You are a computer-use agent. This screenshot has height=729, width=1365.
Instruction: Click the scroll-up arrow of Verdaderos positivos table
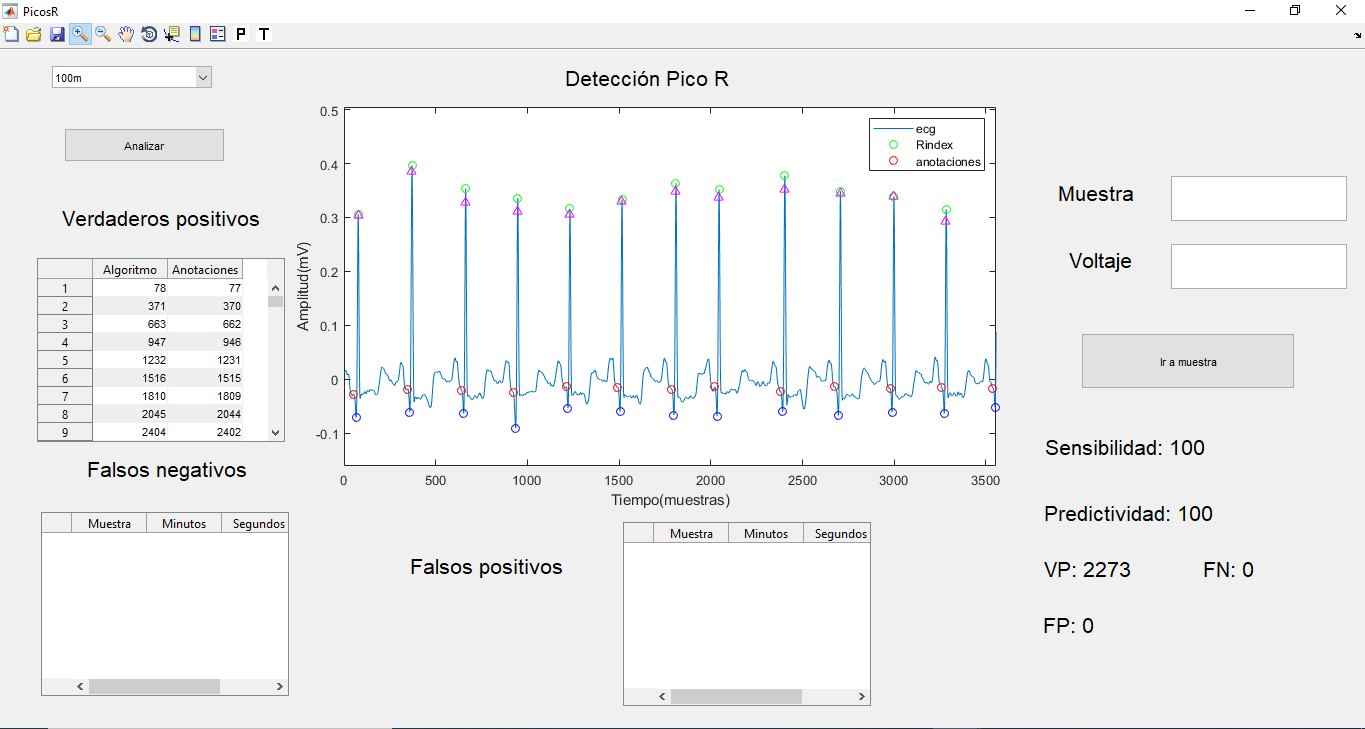[x=276, y=287]
